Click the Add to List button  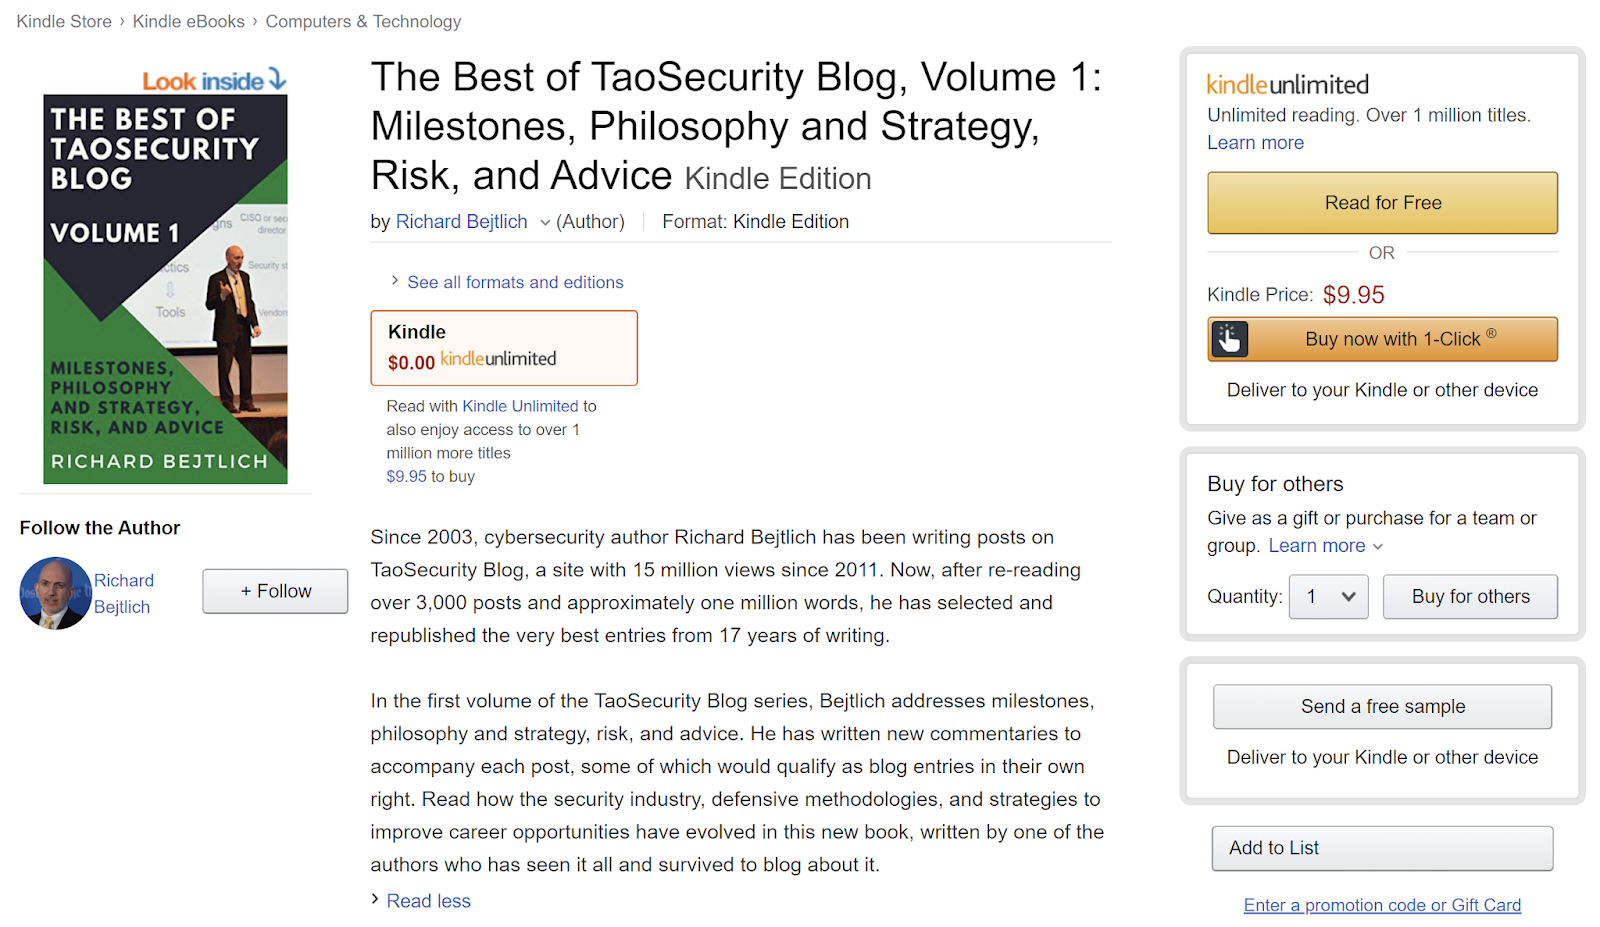[x=1382, y=848]
